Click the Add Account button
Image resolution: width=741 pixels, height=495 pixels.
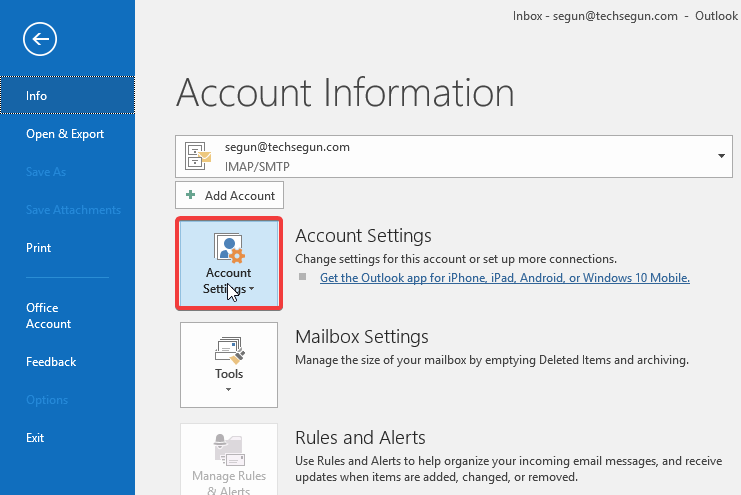pos(229,195)
